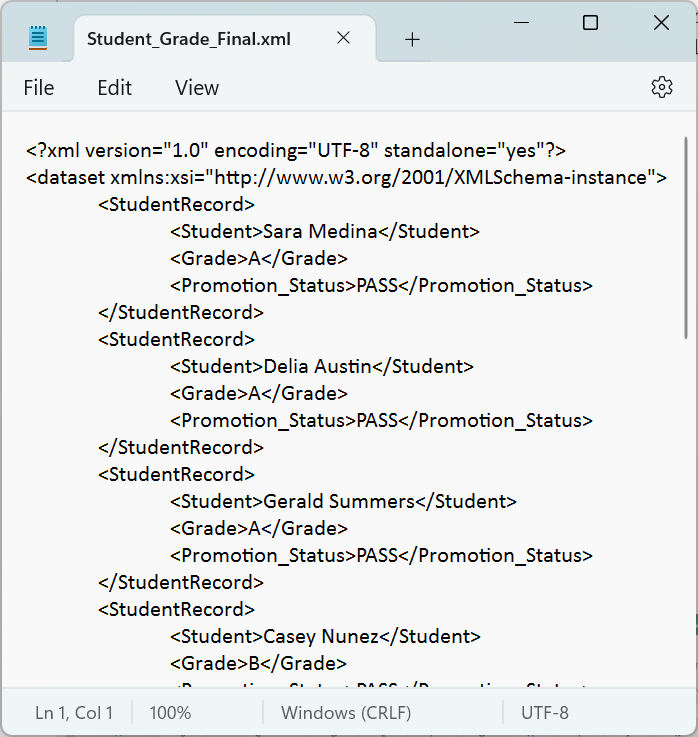Open the View menu
Image resolution: width=698 pixels, height=737 pixels.
197,88
